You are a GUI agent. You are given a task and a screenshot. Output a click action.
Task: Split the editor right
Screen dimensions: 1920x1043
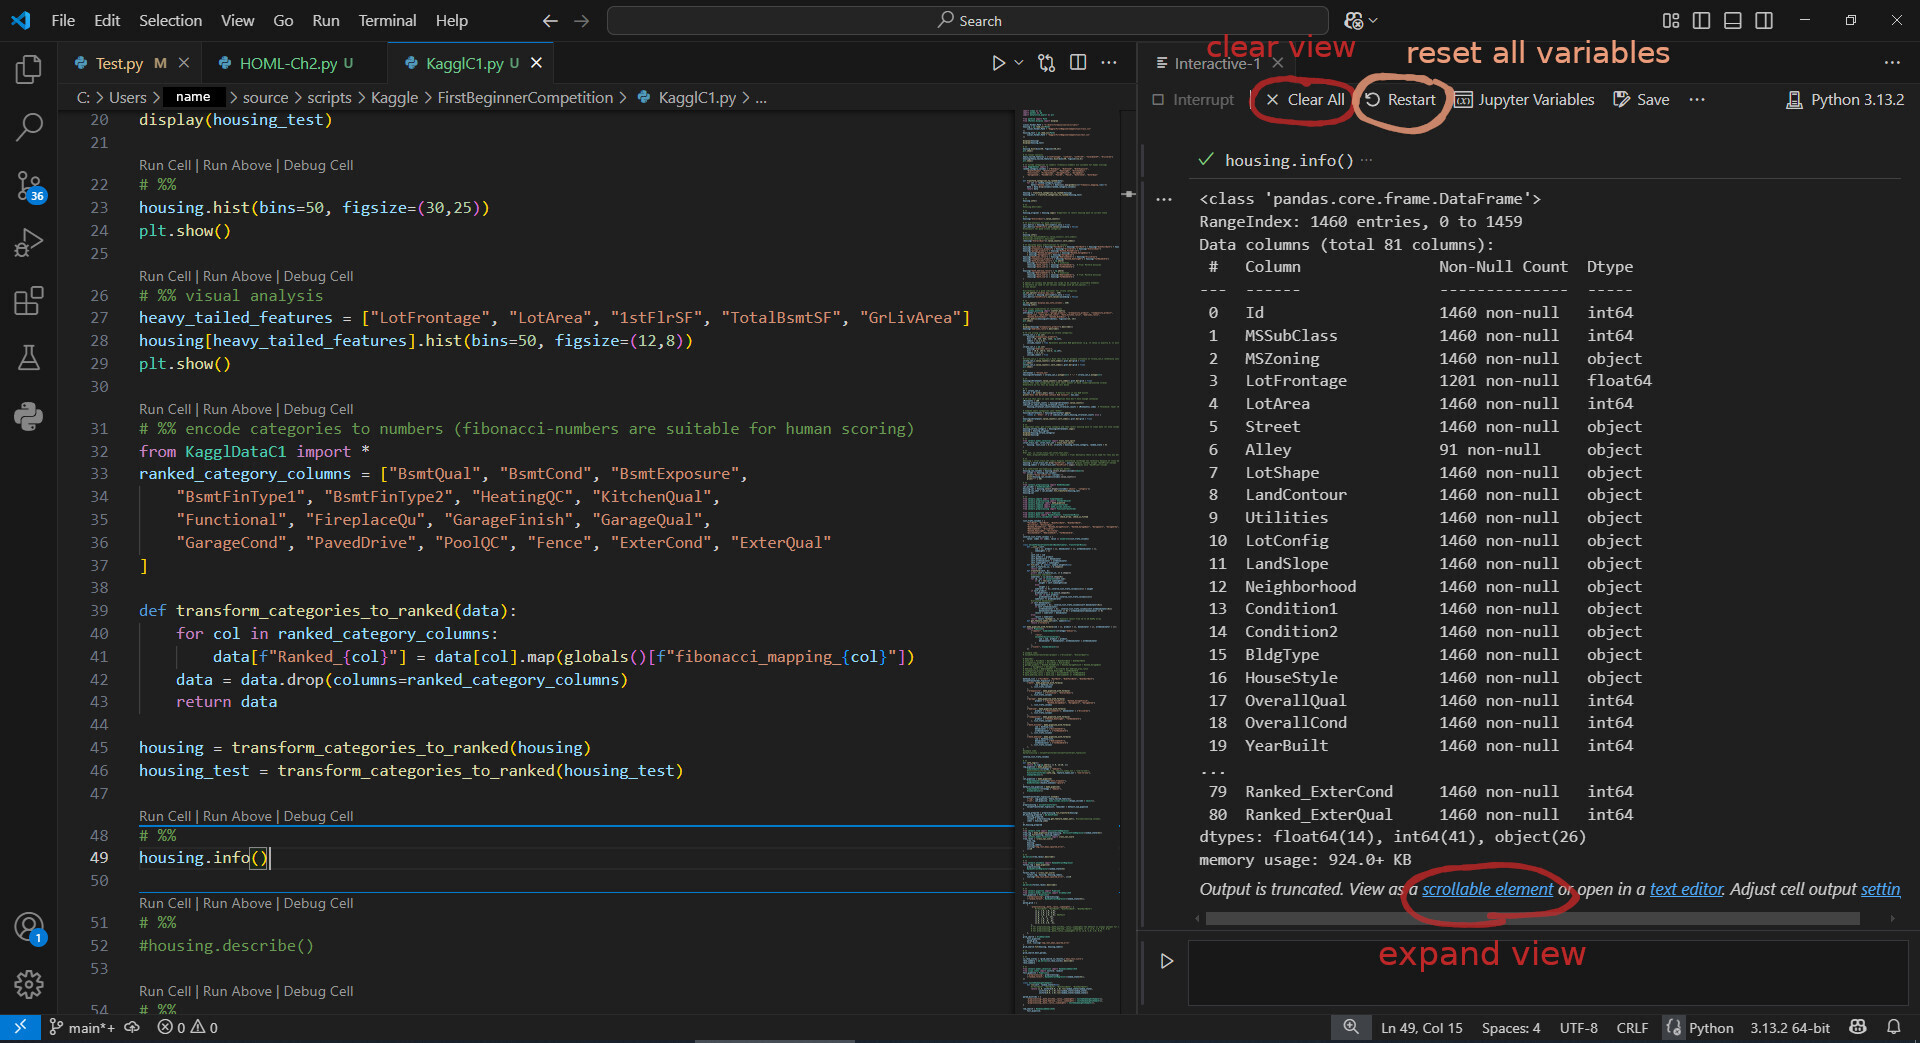pyautogui.click(x=1078, y=63)
